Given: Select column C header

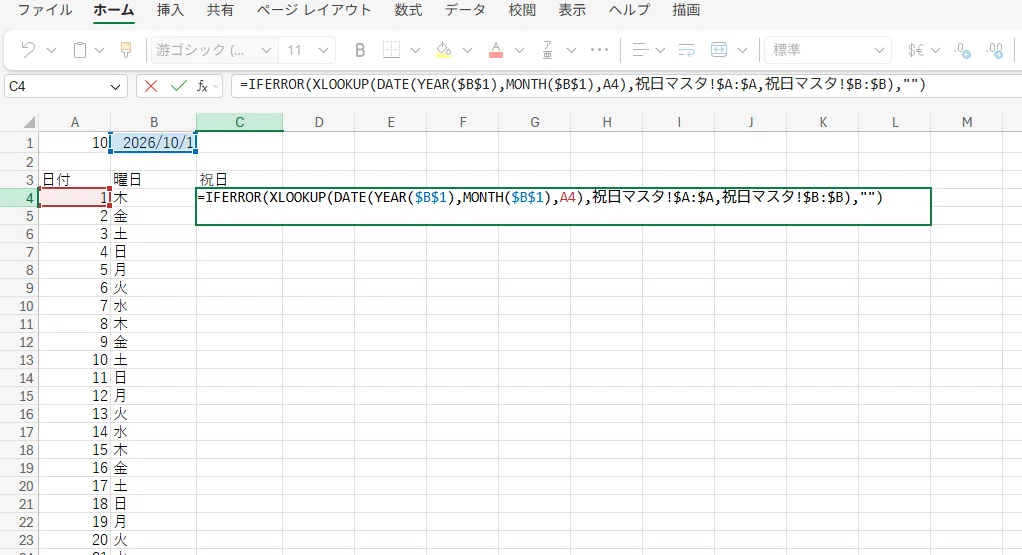Looking at the screenshot, I should coord(239,122).
